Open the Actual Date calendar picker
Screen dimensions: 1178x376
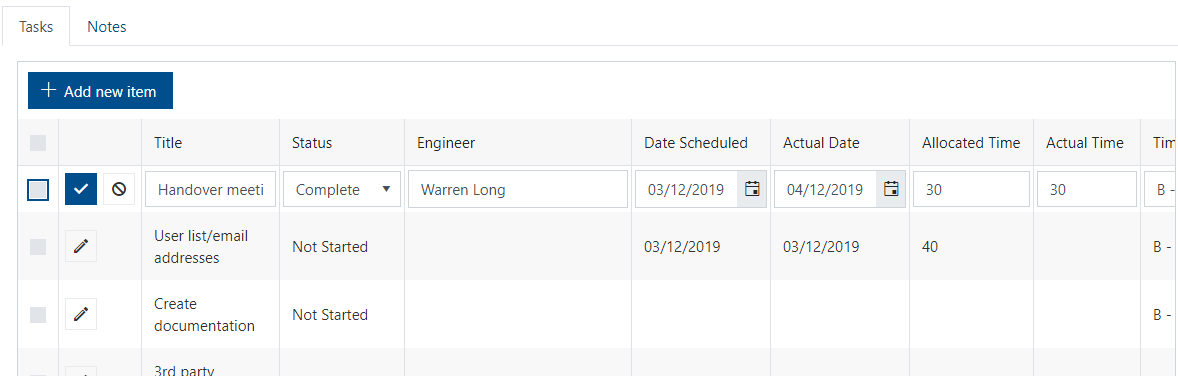click(891, 190)
